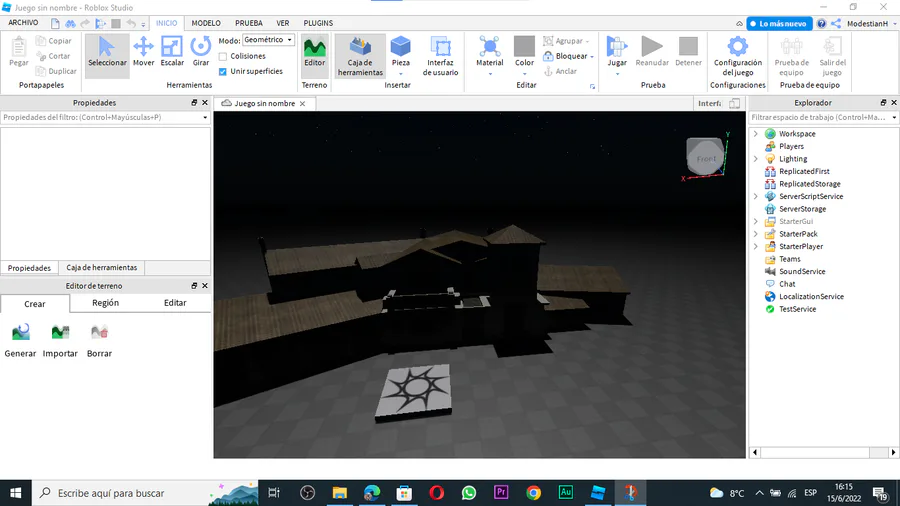Open the properties filter dropdown arrow
Screen dimensions: 900x506
[205, 118]
